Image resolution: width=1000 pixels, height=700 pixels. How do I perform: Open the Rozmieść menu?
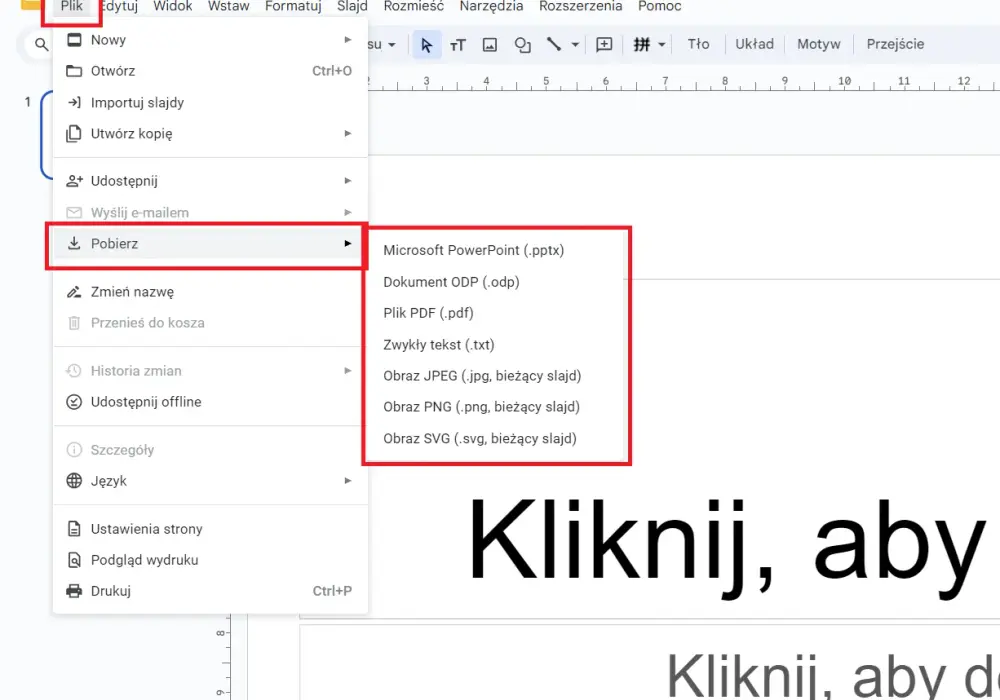(413, 6)
